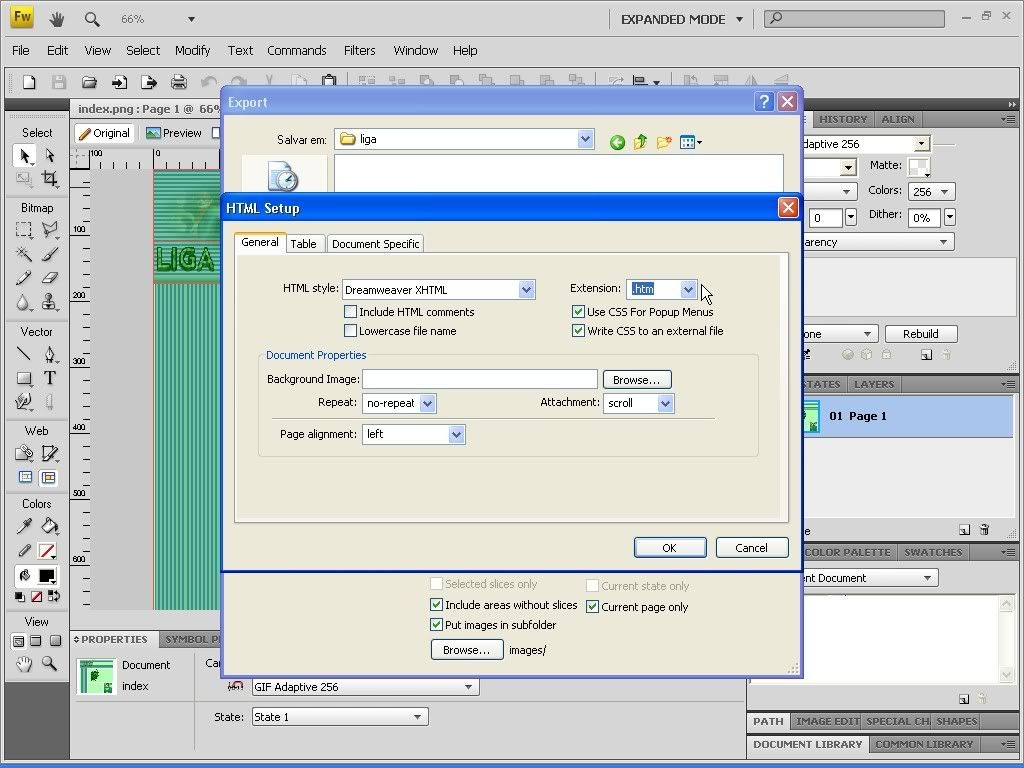This screenshot has height=768, width=1024.
Task: Uncheck Write CSS to an external file
Action: click(578, 331)
